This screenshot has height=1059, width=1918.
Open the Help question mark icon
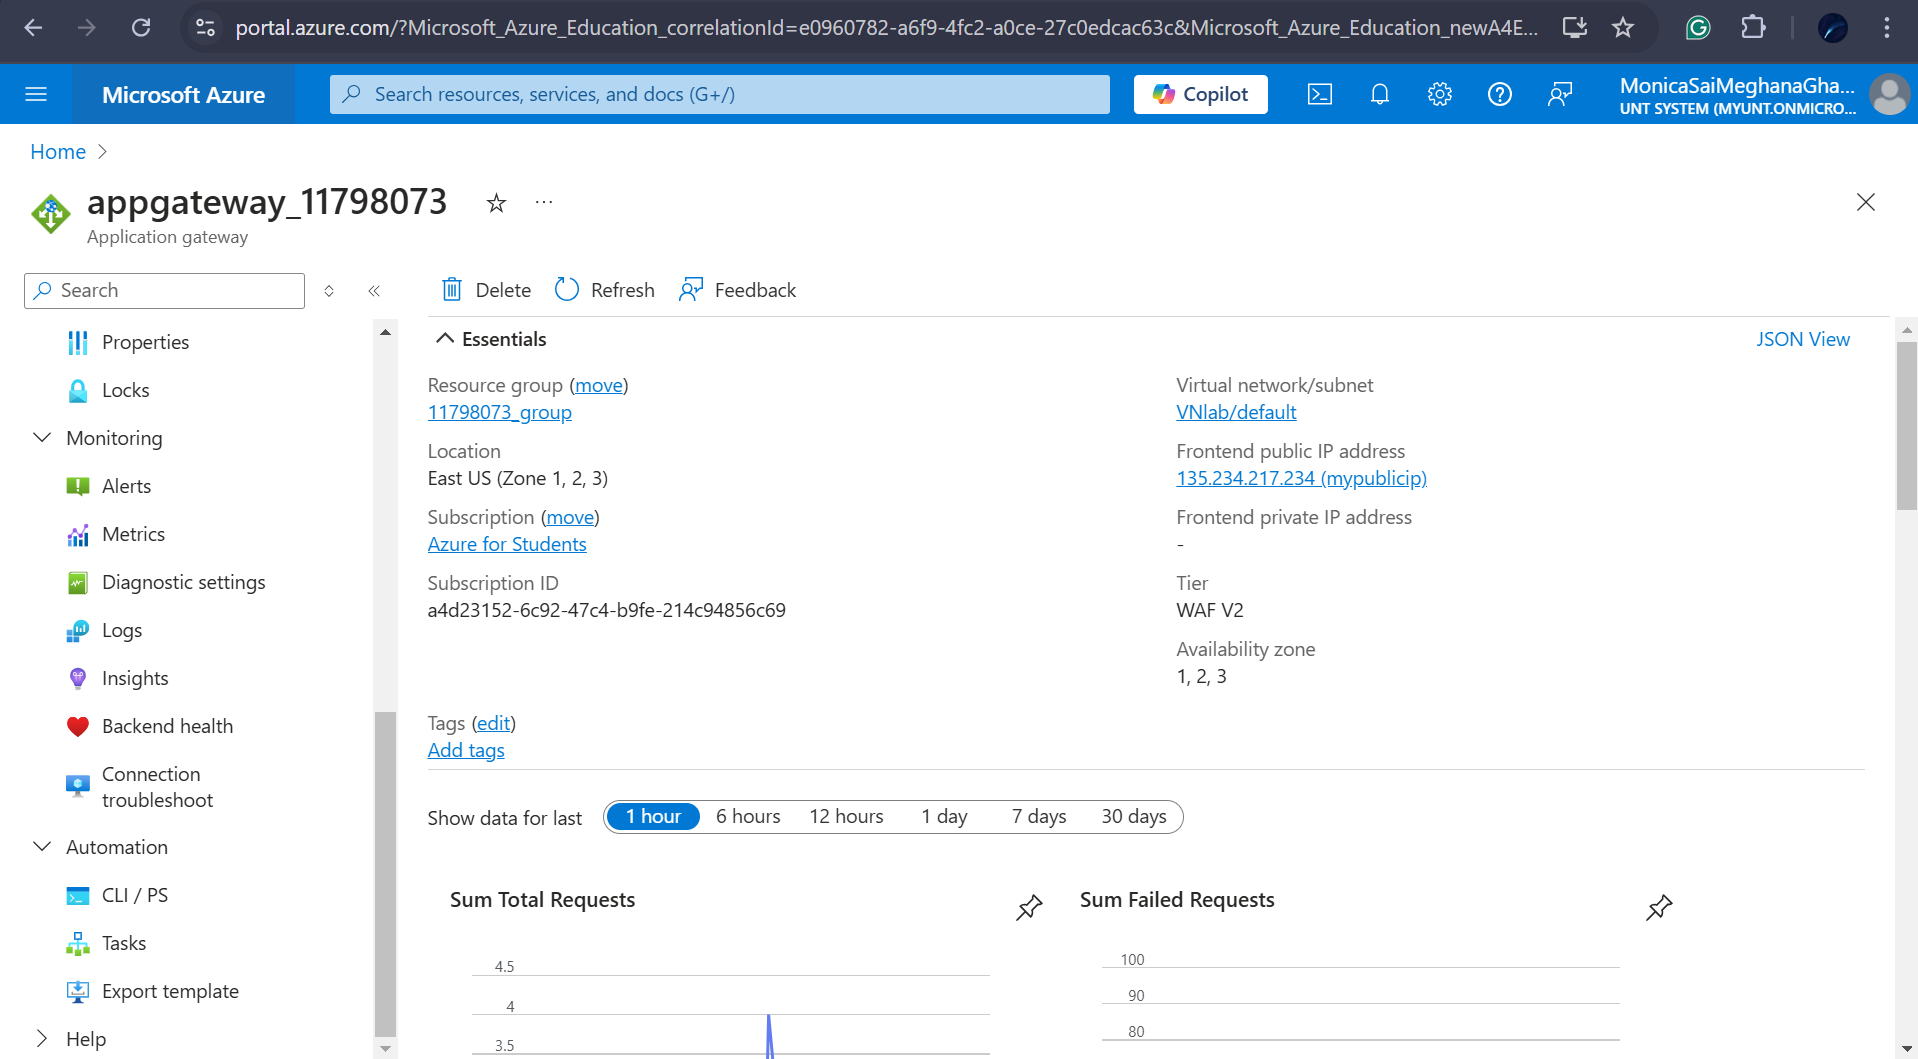tap(1500, 94)
